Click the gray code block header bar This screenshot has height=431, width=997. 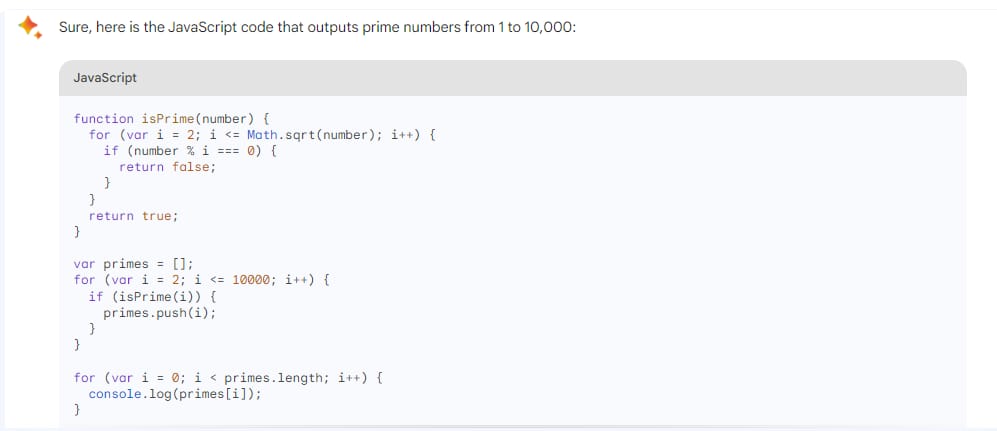point(512,78)
